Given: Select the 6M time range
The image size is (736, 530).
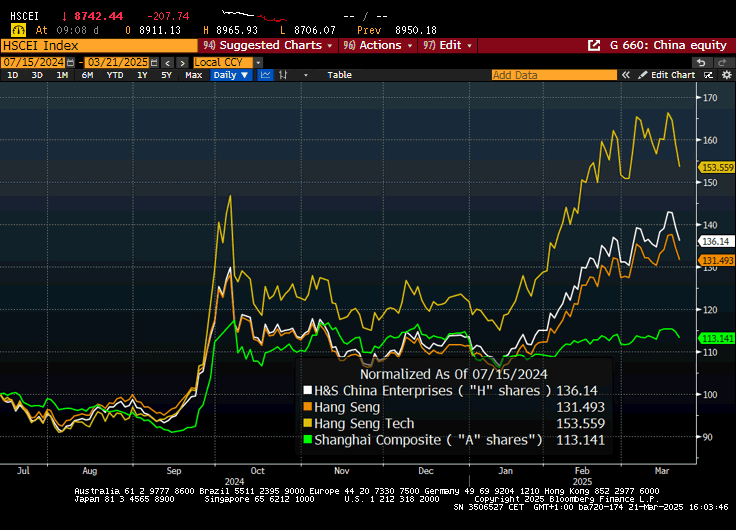Looking at the screenshot, I should coord(87,75).
